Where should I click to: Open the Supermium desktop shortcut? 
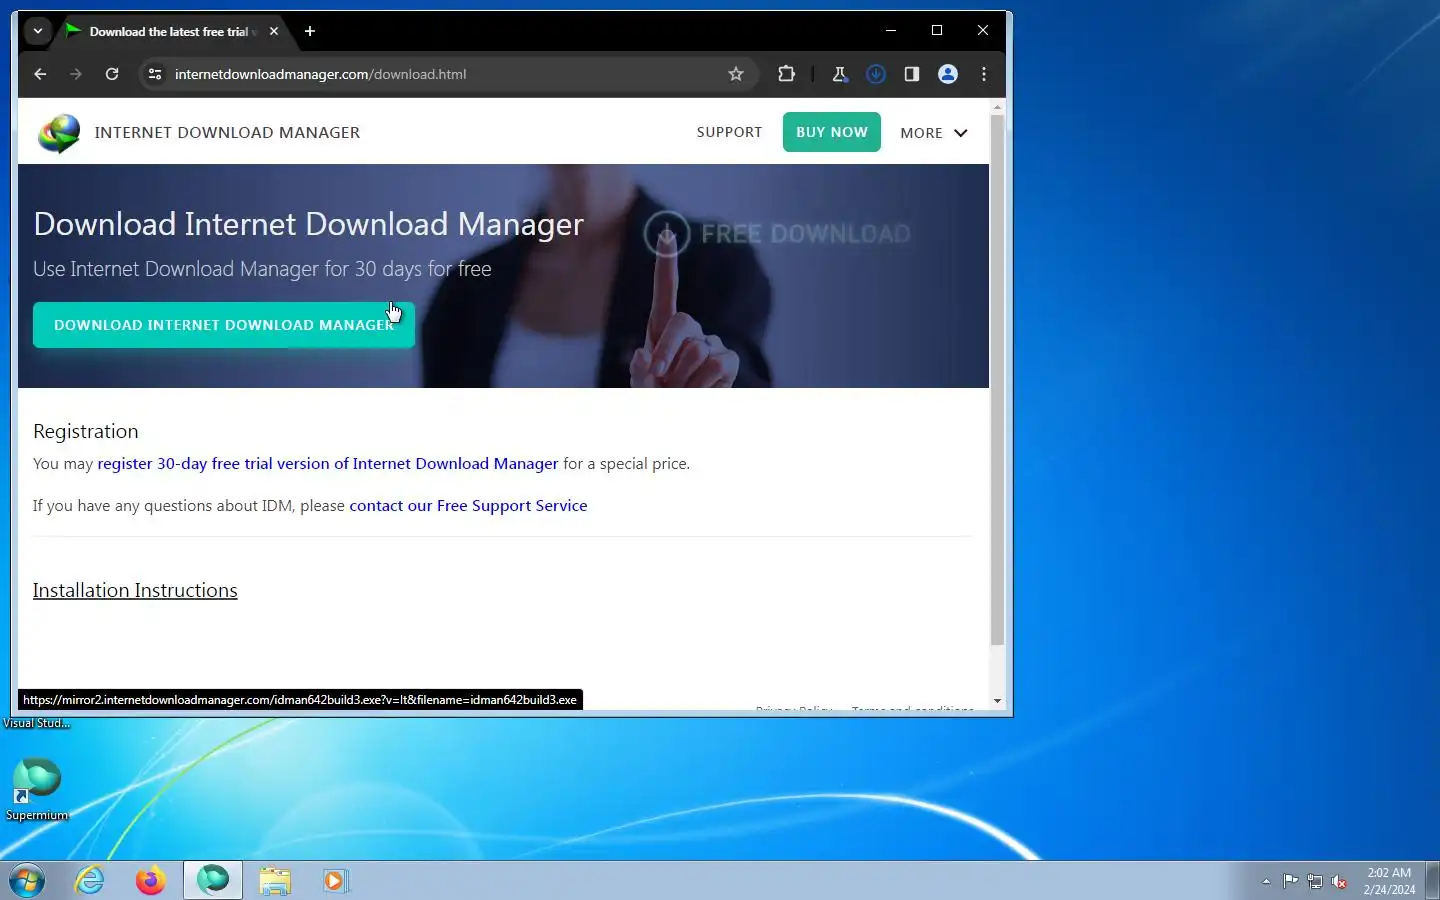pos(37,790)
